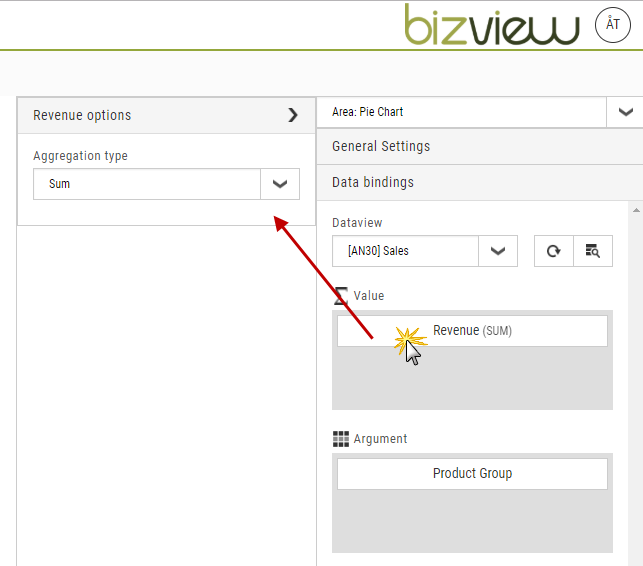Select the Revenue (SUM) value item
This screenshot has height=566, width=643.
tap(472, 331)
